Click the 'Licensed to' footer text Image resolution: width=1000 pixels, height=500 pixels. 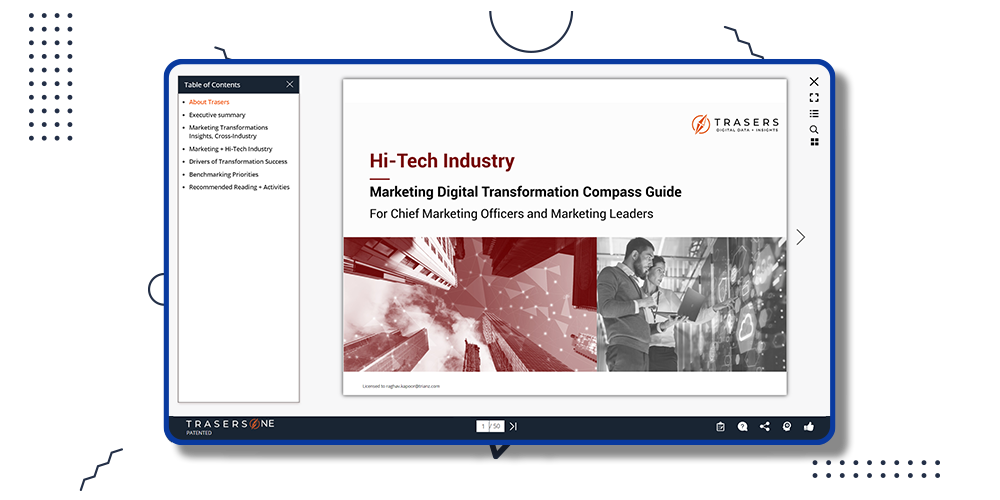401,386
